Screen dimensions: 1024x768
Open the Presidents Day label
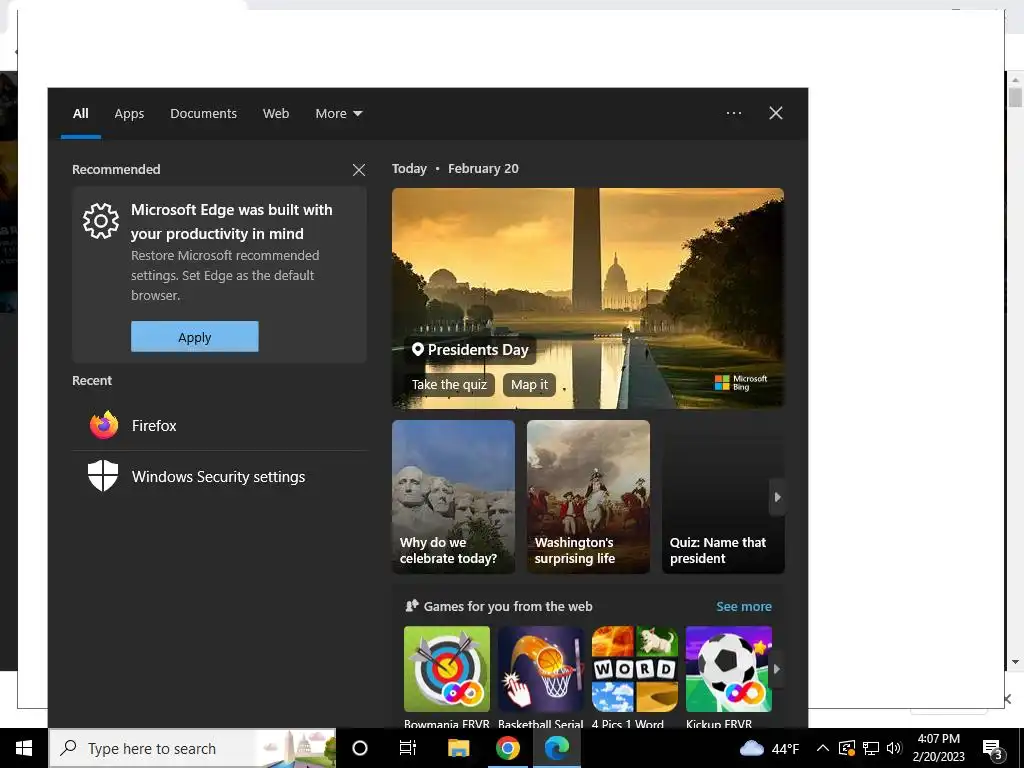470,350
